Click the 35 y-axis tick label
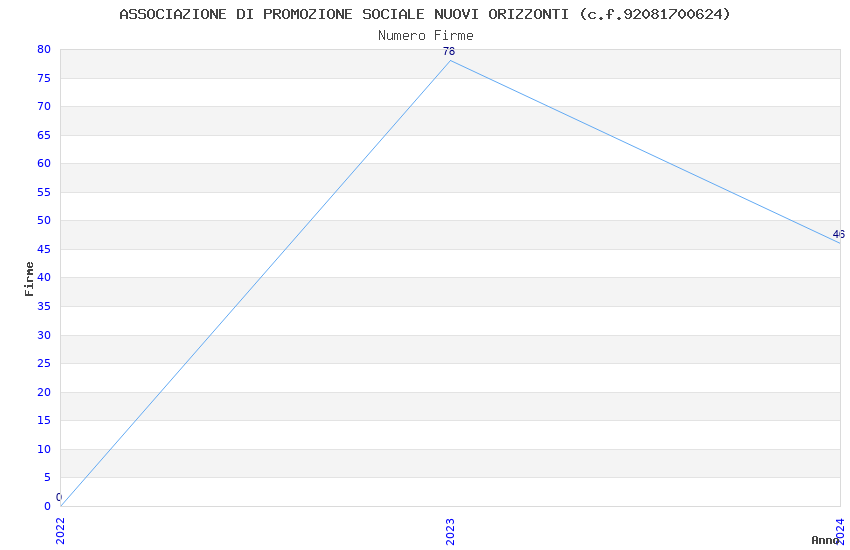 pyautogui.click(x=44, y=306)
